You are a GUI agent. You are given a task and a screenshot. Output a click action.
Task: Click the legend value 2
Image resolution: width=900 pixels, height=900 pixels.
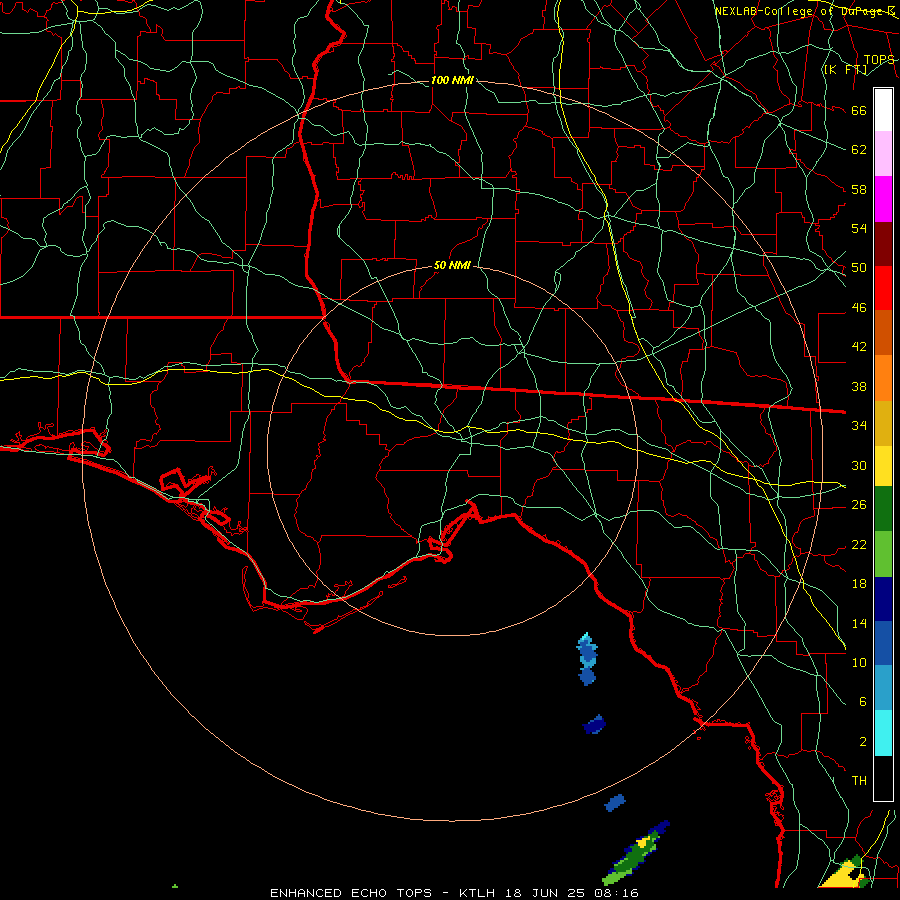[x=862, y=742]
